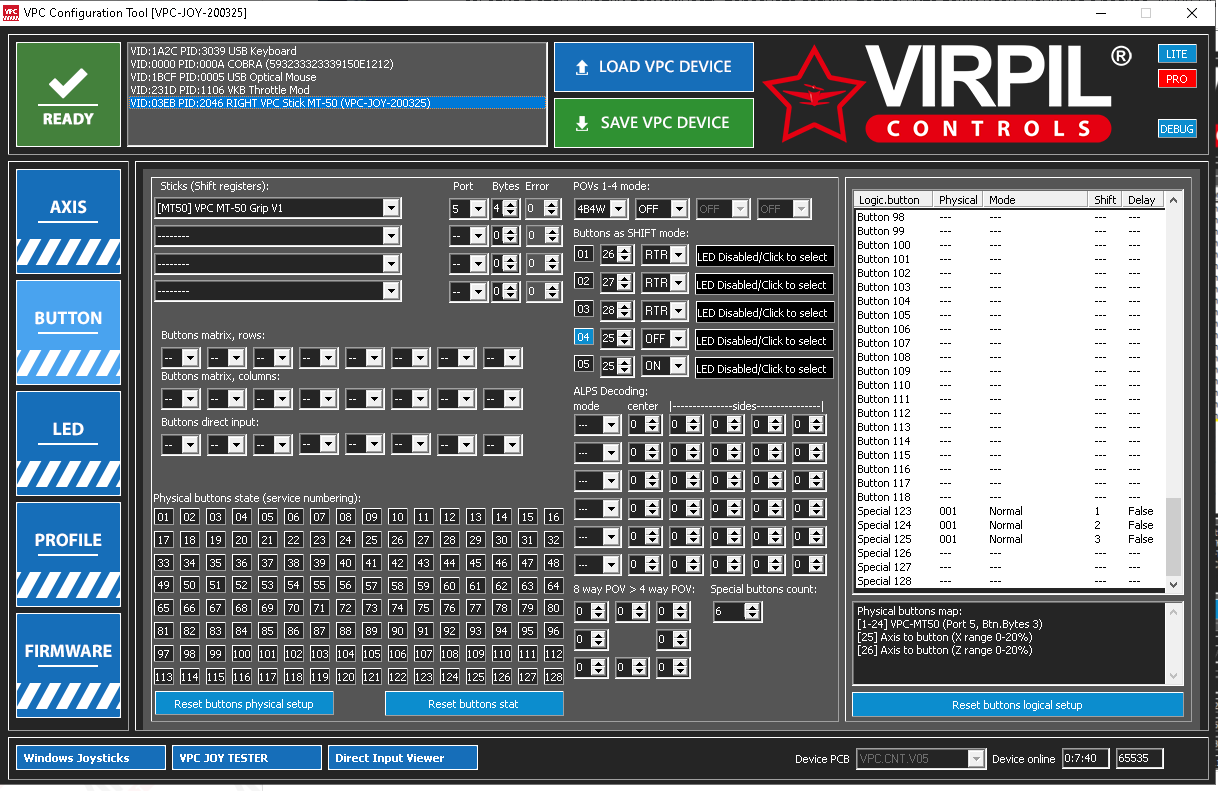
Task: Open the 4B4W POV mode dropdown
Action: pyautogui.click(x=600, y=209)
